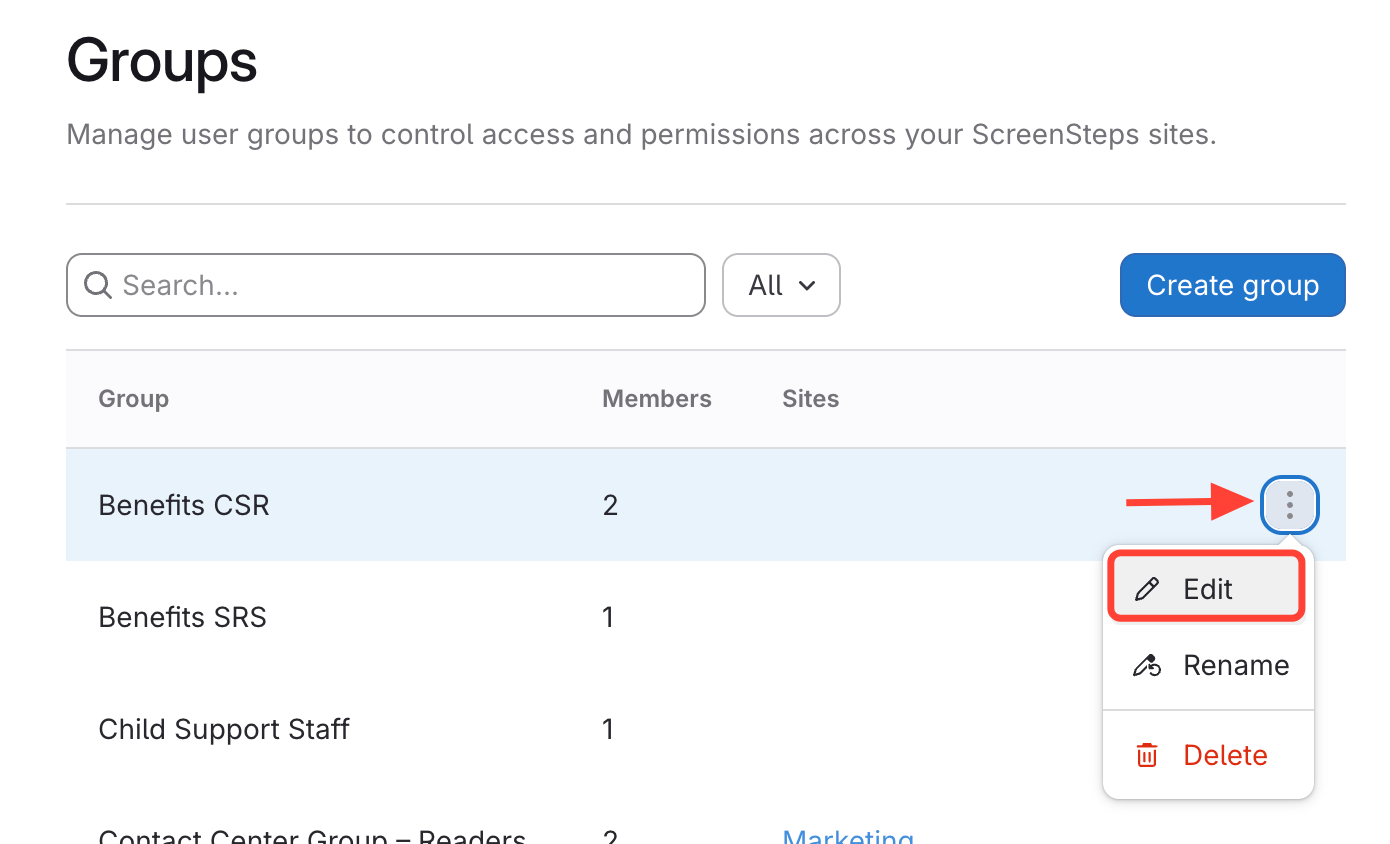This screenshot has width=1390, height=844.
Task: Click Contact Center Group – Readers row
Action: pos(312,836)
